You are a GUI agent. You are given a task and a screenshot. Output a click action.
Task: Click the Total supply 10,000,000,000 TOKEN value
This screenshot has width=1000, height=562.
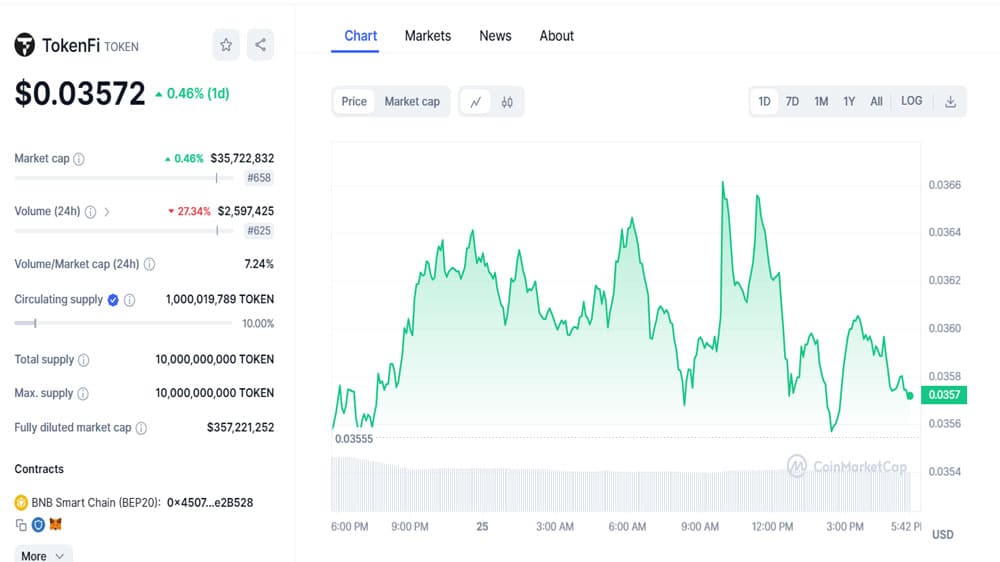[x=215, y=359]
